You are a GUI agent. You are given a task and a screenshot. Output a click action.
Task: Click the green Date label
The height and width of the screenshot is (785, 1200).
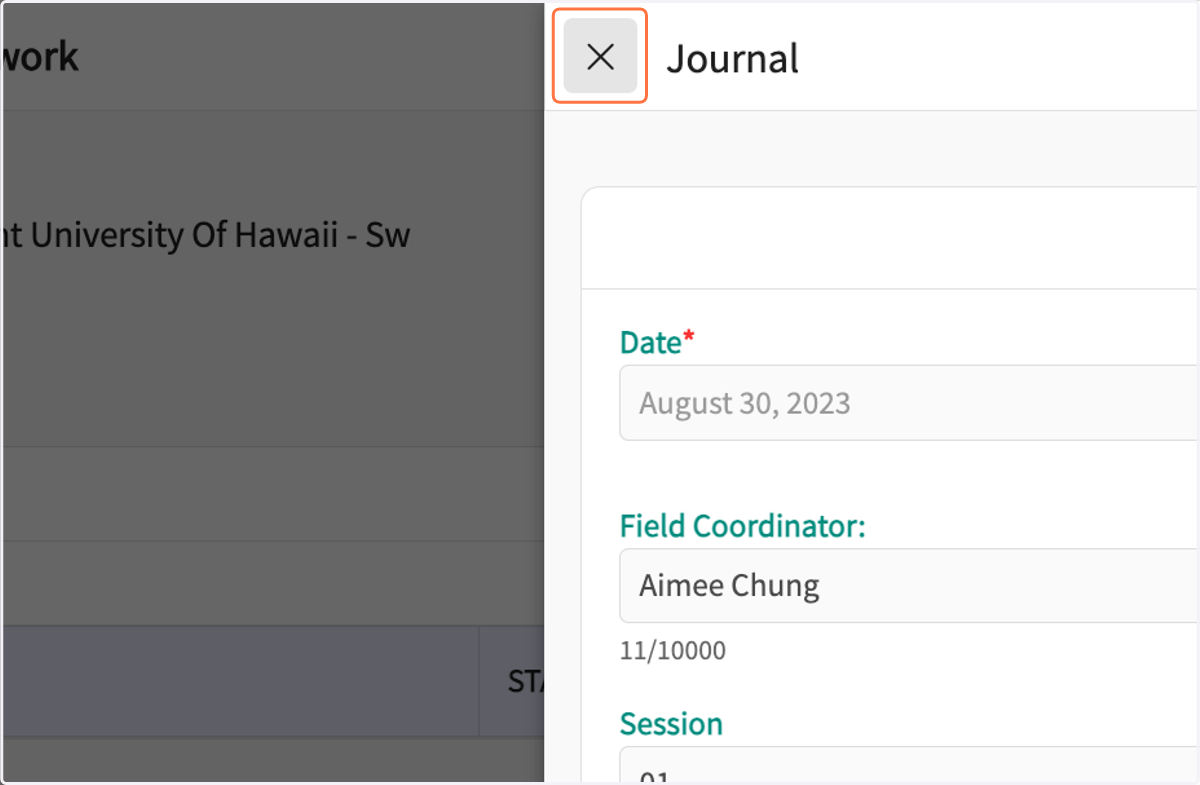[x=650, y=342]
